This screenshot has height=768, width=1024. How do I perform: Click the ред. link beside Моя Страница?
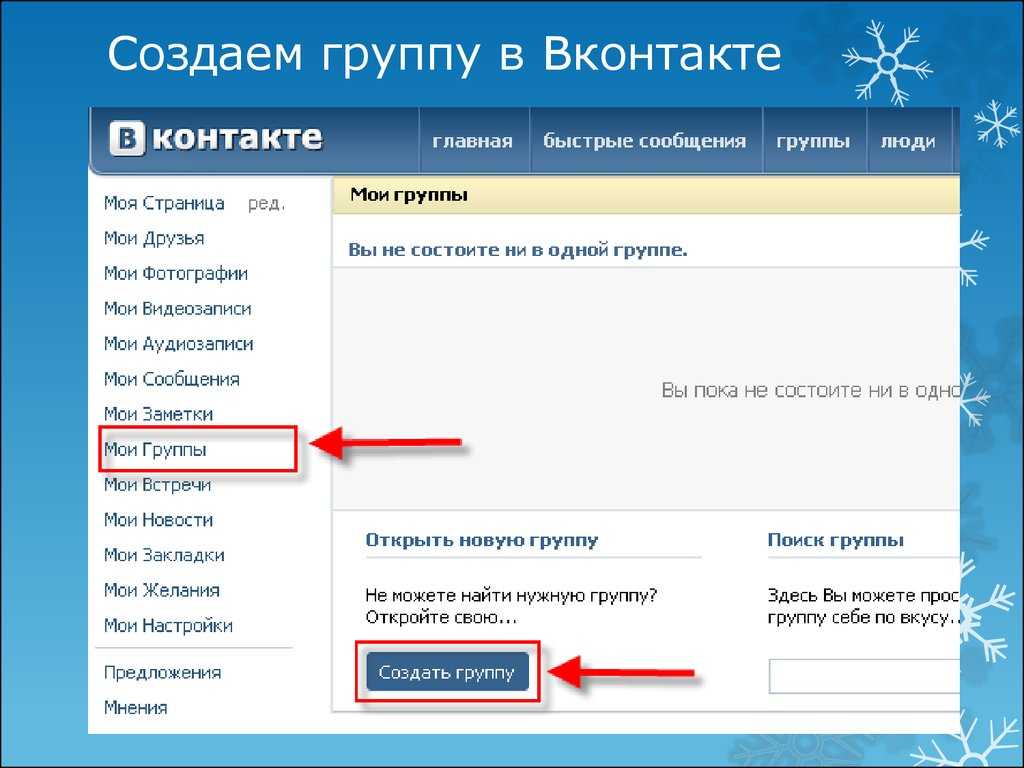[x=266, y=204]
